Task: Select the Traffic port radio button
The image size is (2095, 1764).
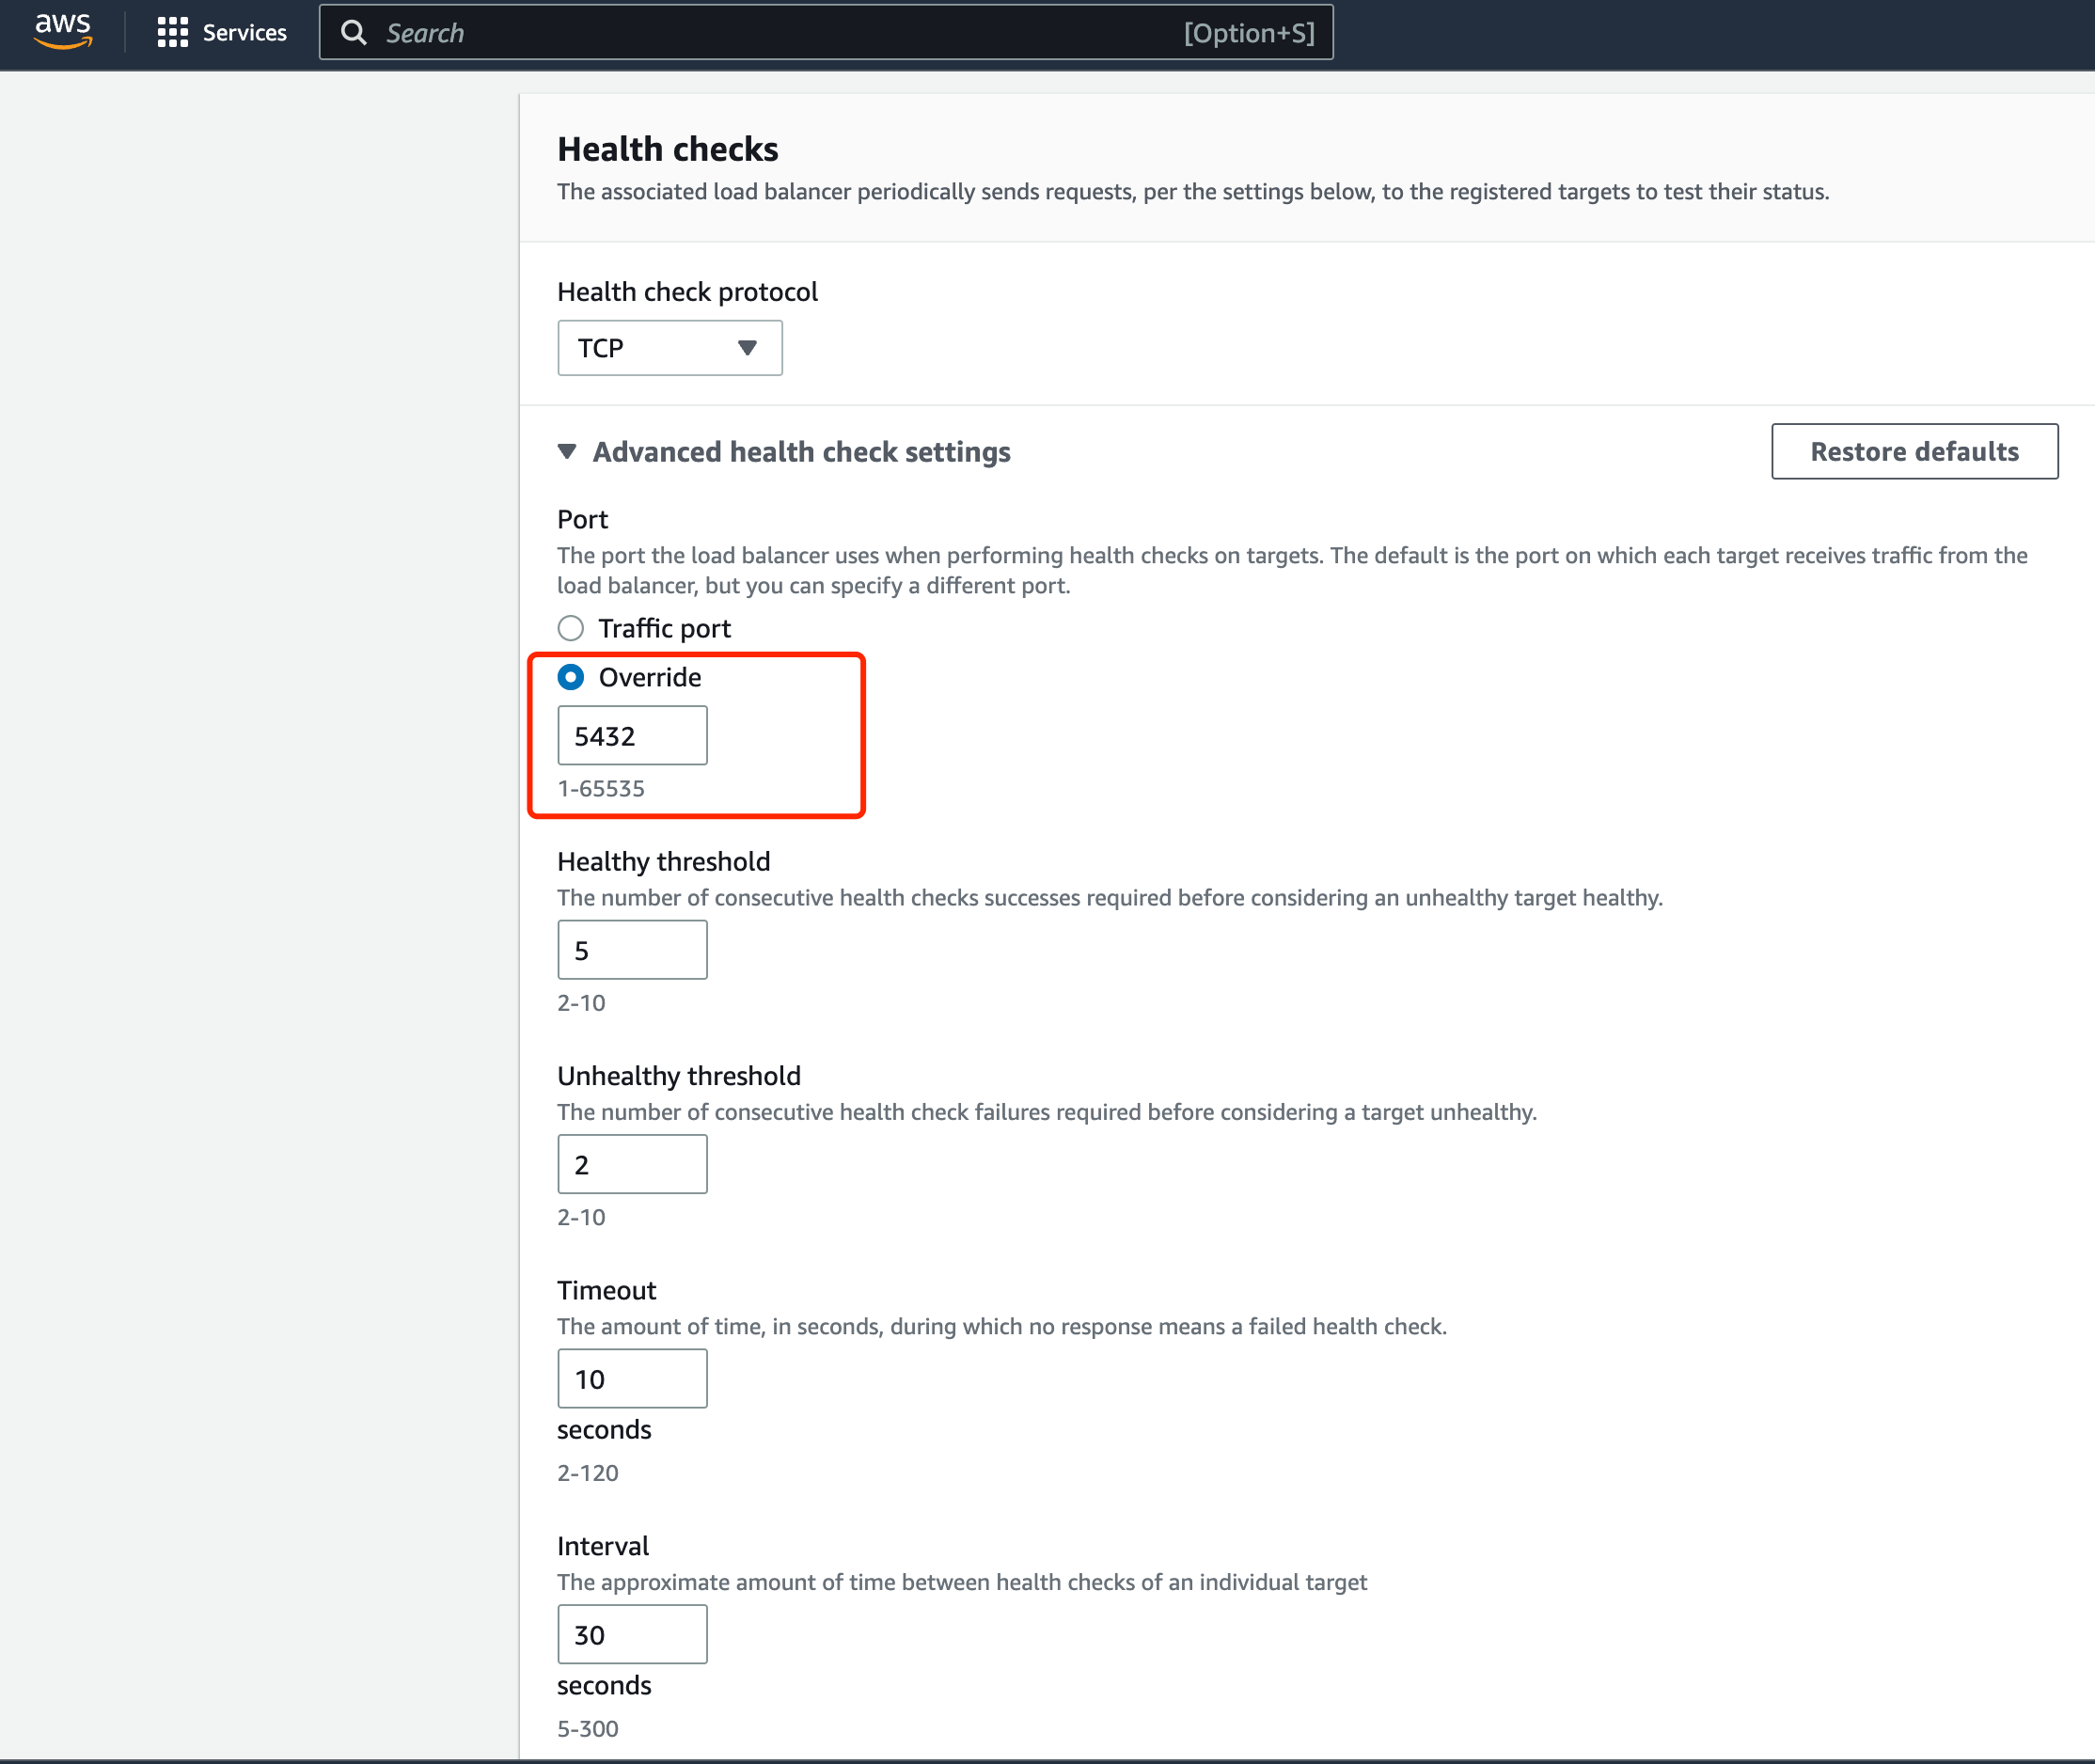Action: 570,628
